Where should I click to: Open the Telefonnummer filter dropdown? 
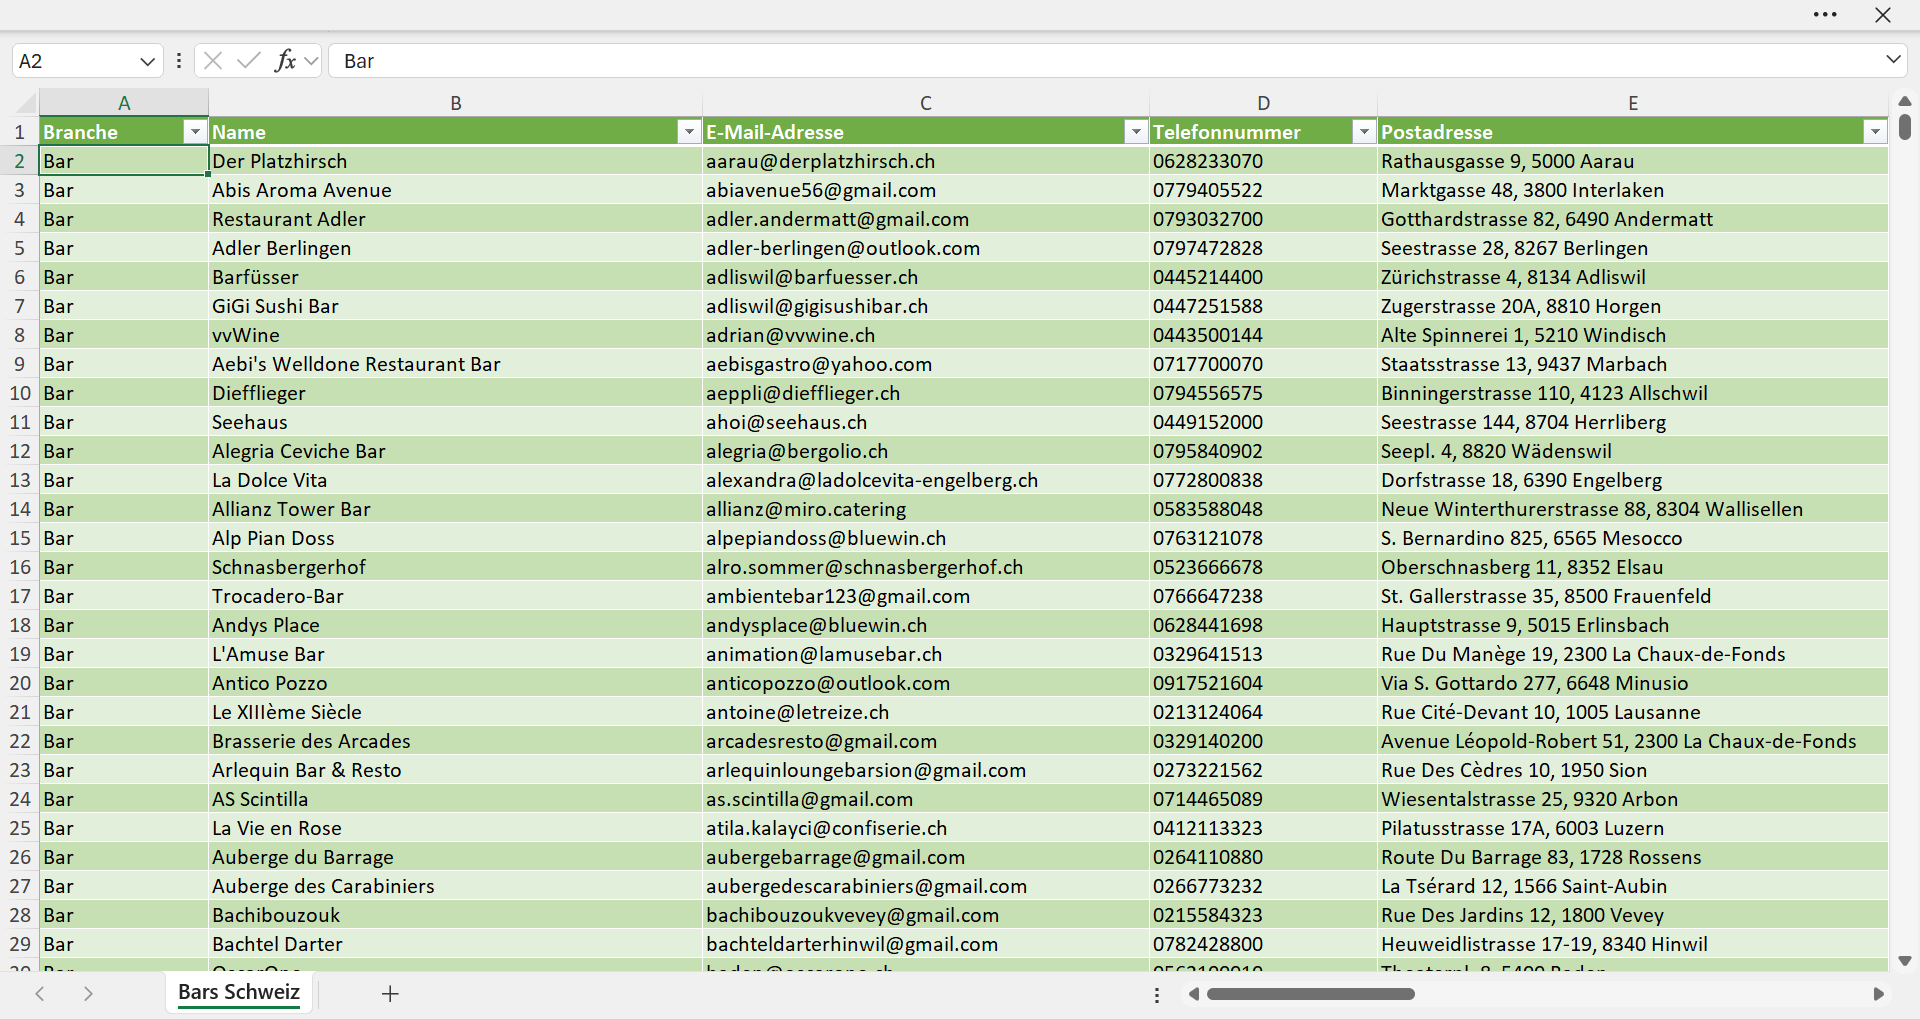click(1363, 132)
